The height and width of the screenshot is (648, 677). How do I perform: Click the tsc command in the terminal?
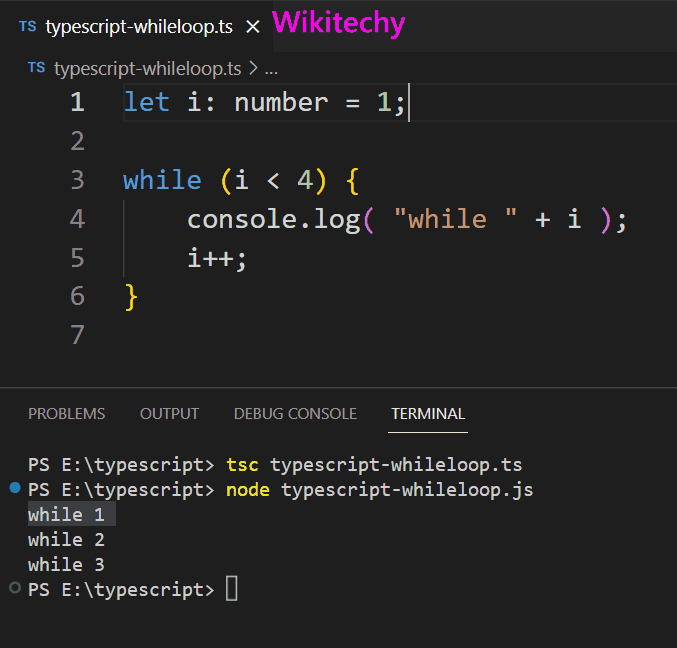[243, 465]
